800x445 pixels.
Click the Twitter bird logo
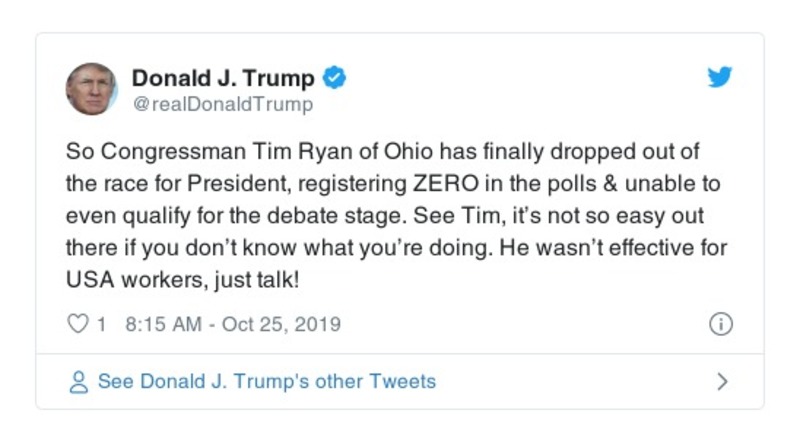(720, 77)
